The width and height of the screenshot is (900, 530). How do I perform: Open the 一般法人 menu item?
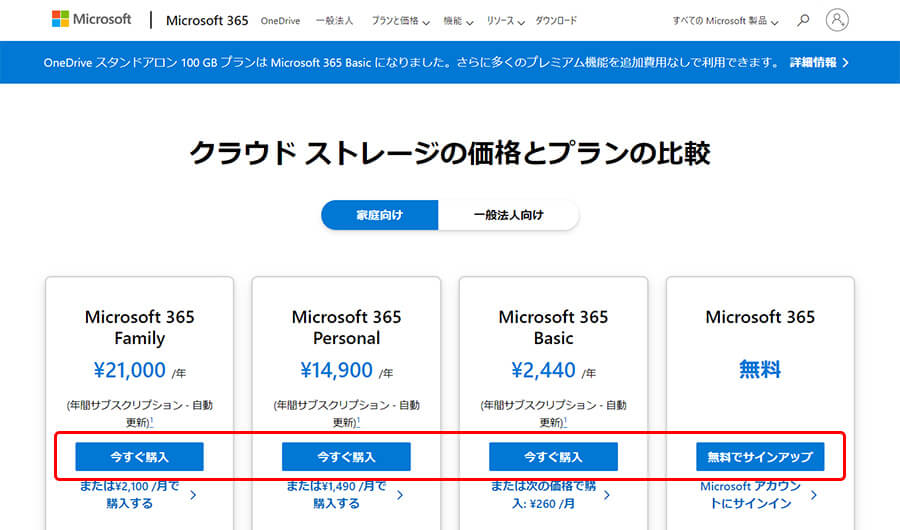coord(334,21)
